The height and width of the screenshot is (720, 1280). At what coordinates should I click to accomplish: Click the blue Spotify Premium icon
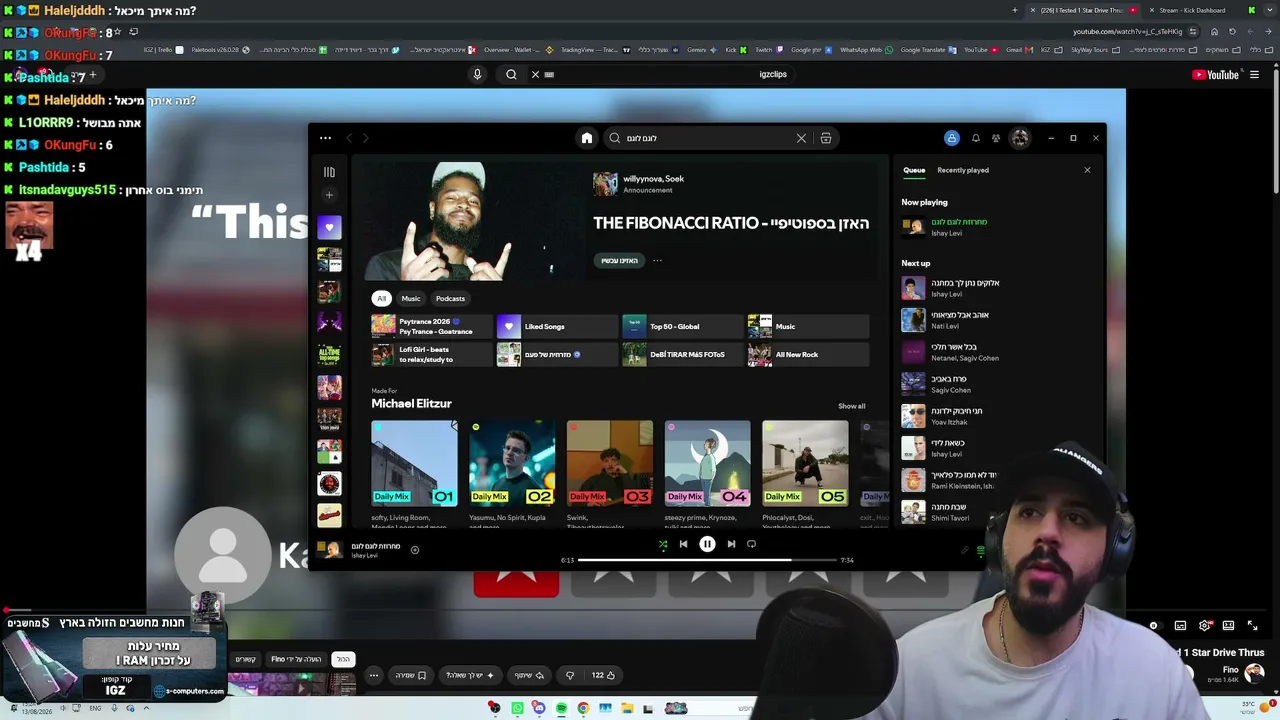(952, 138)
